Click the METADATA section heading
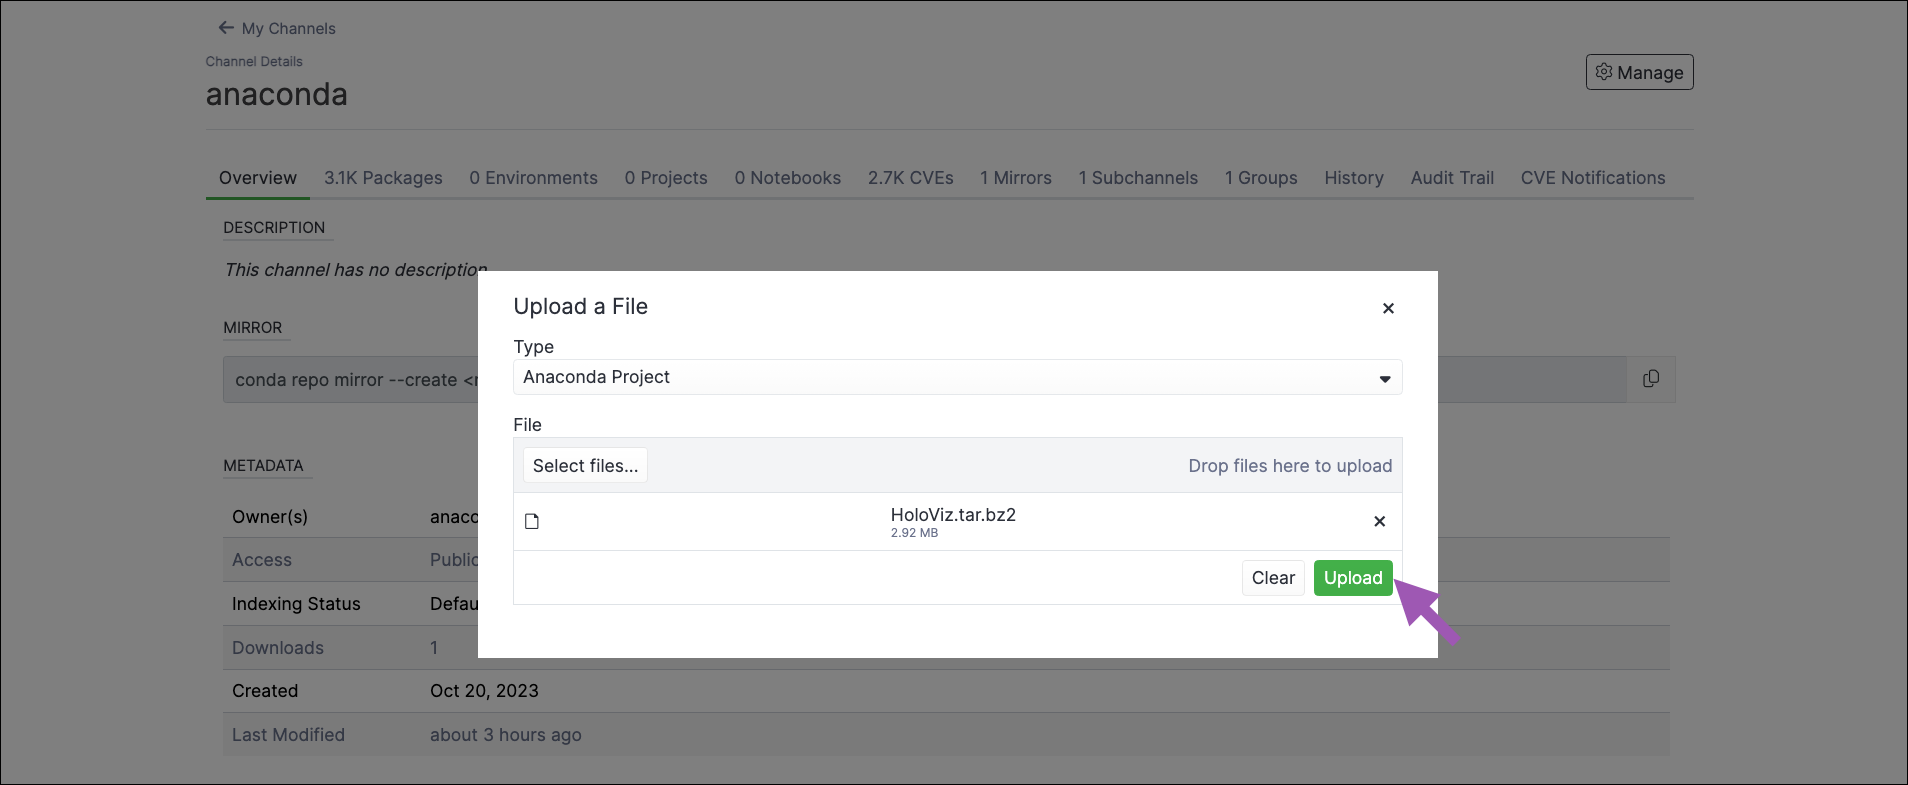 (x=263, y=466)
